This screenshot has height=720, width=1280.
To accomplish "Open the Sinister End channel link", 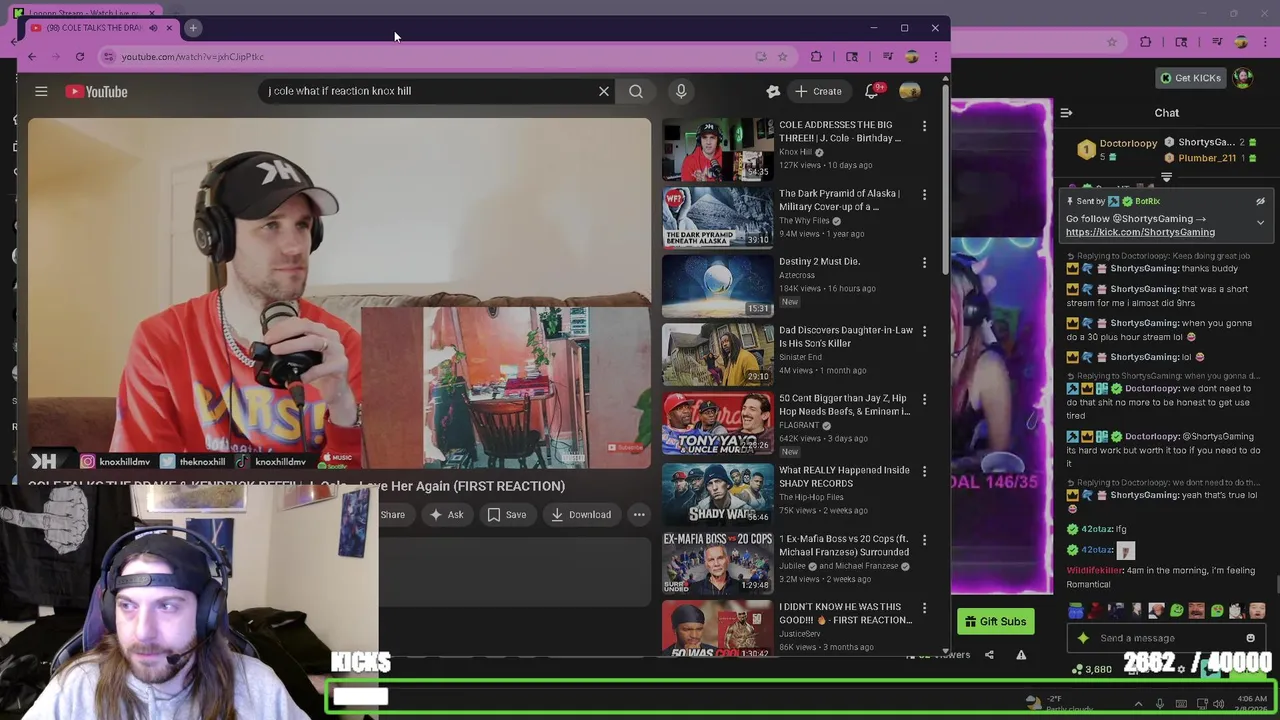I will click(x=800, y=357).
